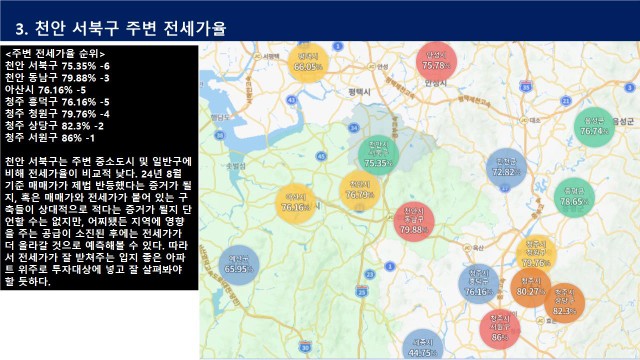Click the 서평택 JC junction marker

[x=257, y=56]
